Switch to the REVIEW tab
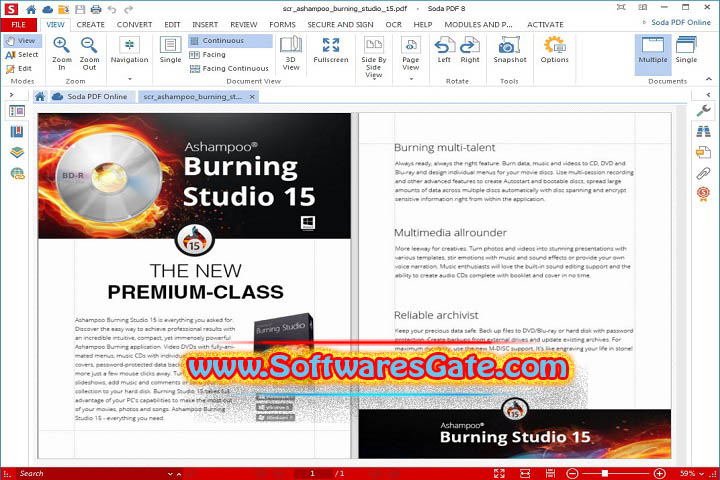 (x=243, y=25)
